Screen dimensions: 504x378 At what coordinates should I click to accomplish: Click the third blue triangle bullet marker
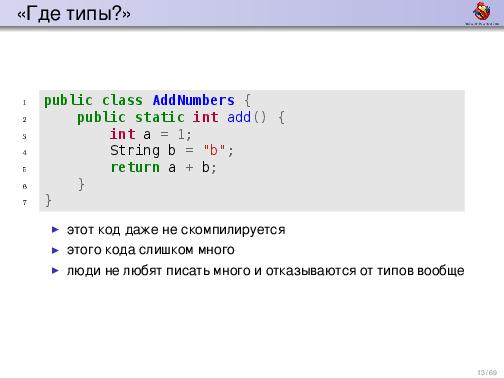click(55, 270)
